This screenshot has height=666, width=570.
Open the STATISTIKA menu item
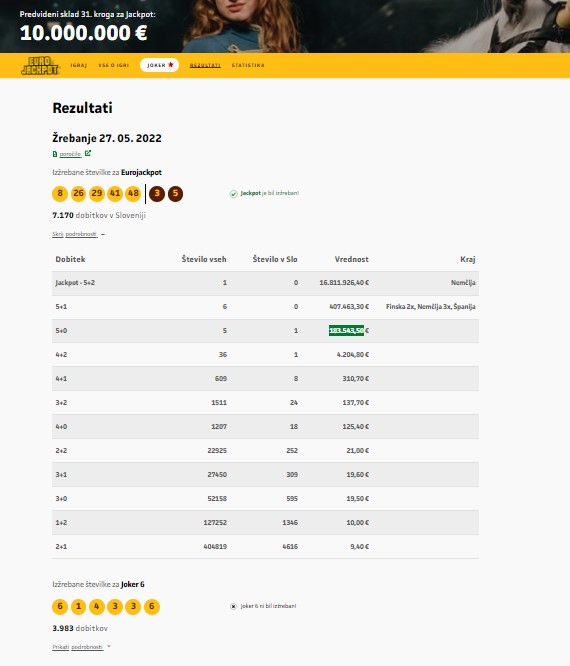(x=248, y=65)
